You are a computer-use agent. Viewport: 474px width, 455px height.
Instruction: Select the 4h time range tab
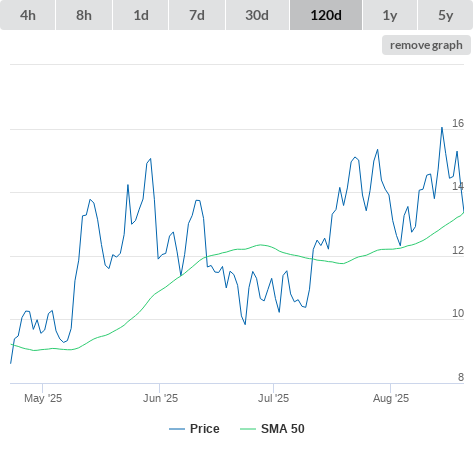coord(28,15)
